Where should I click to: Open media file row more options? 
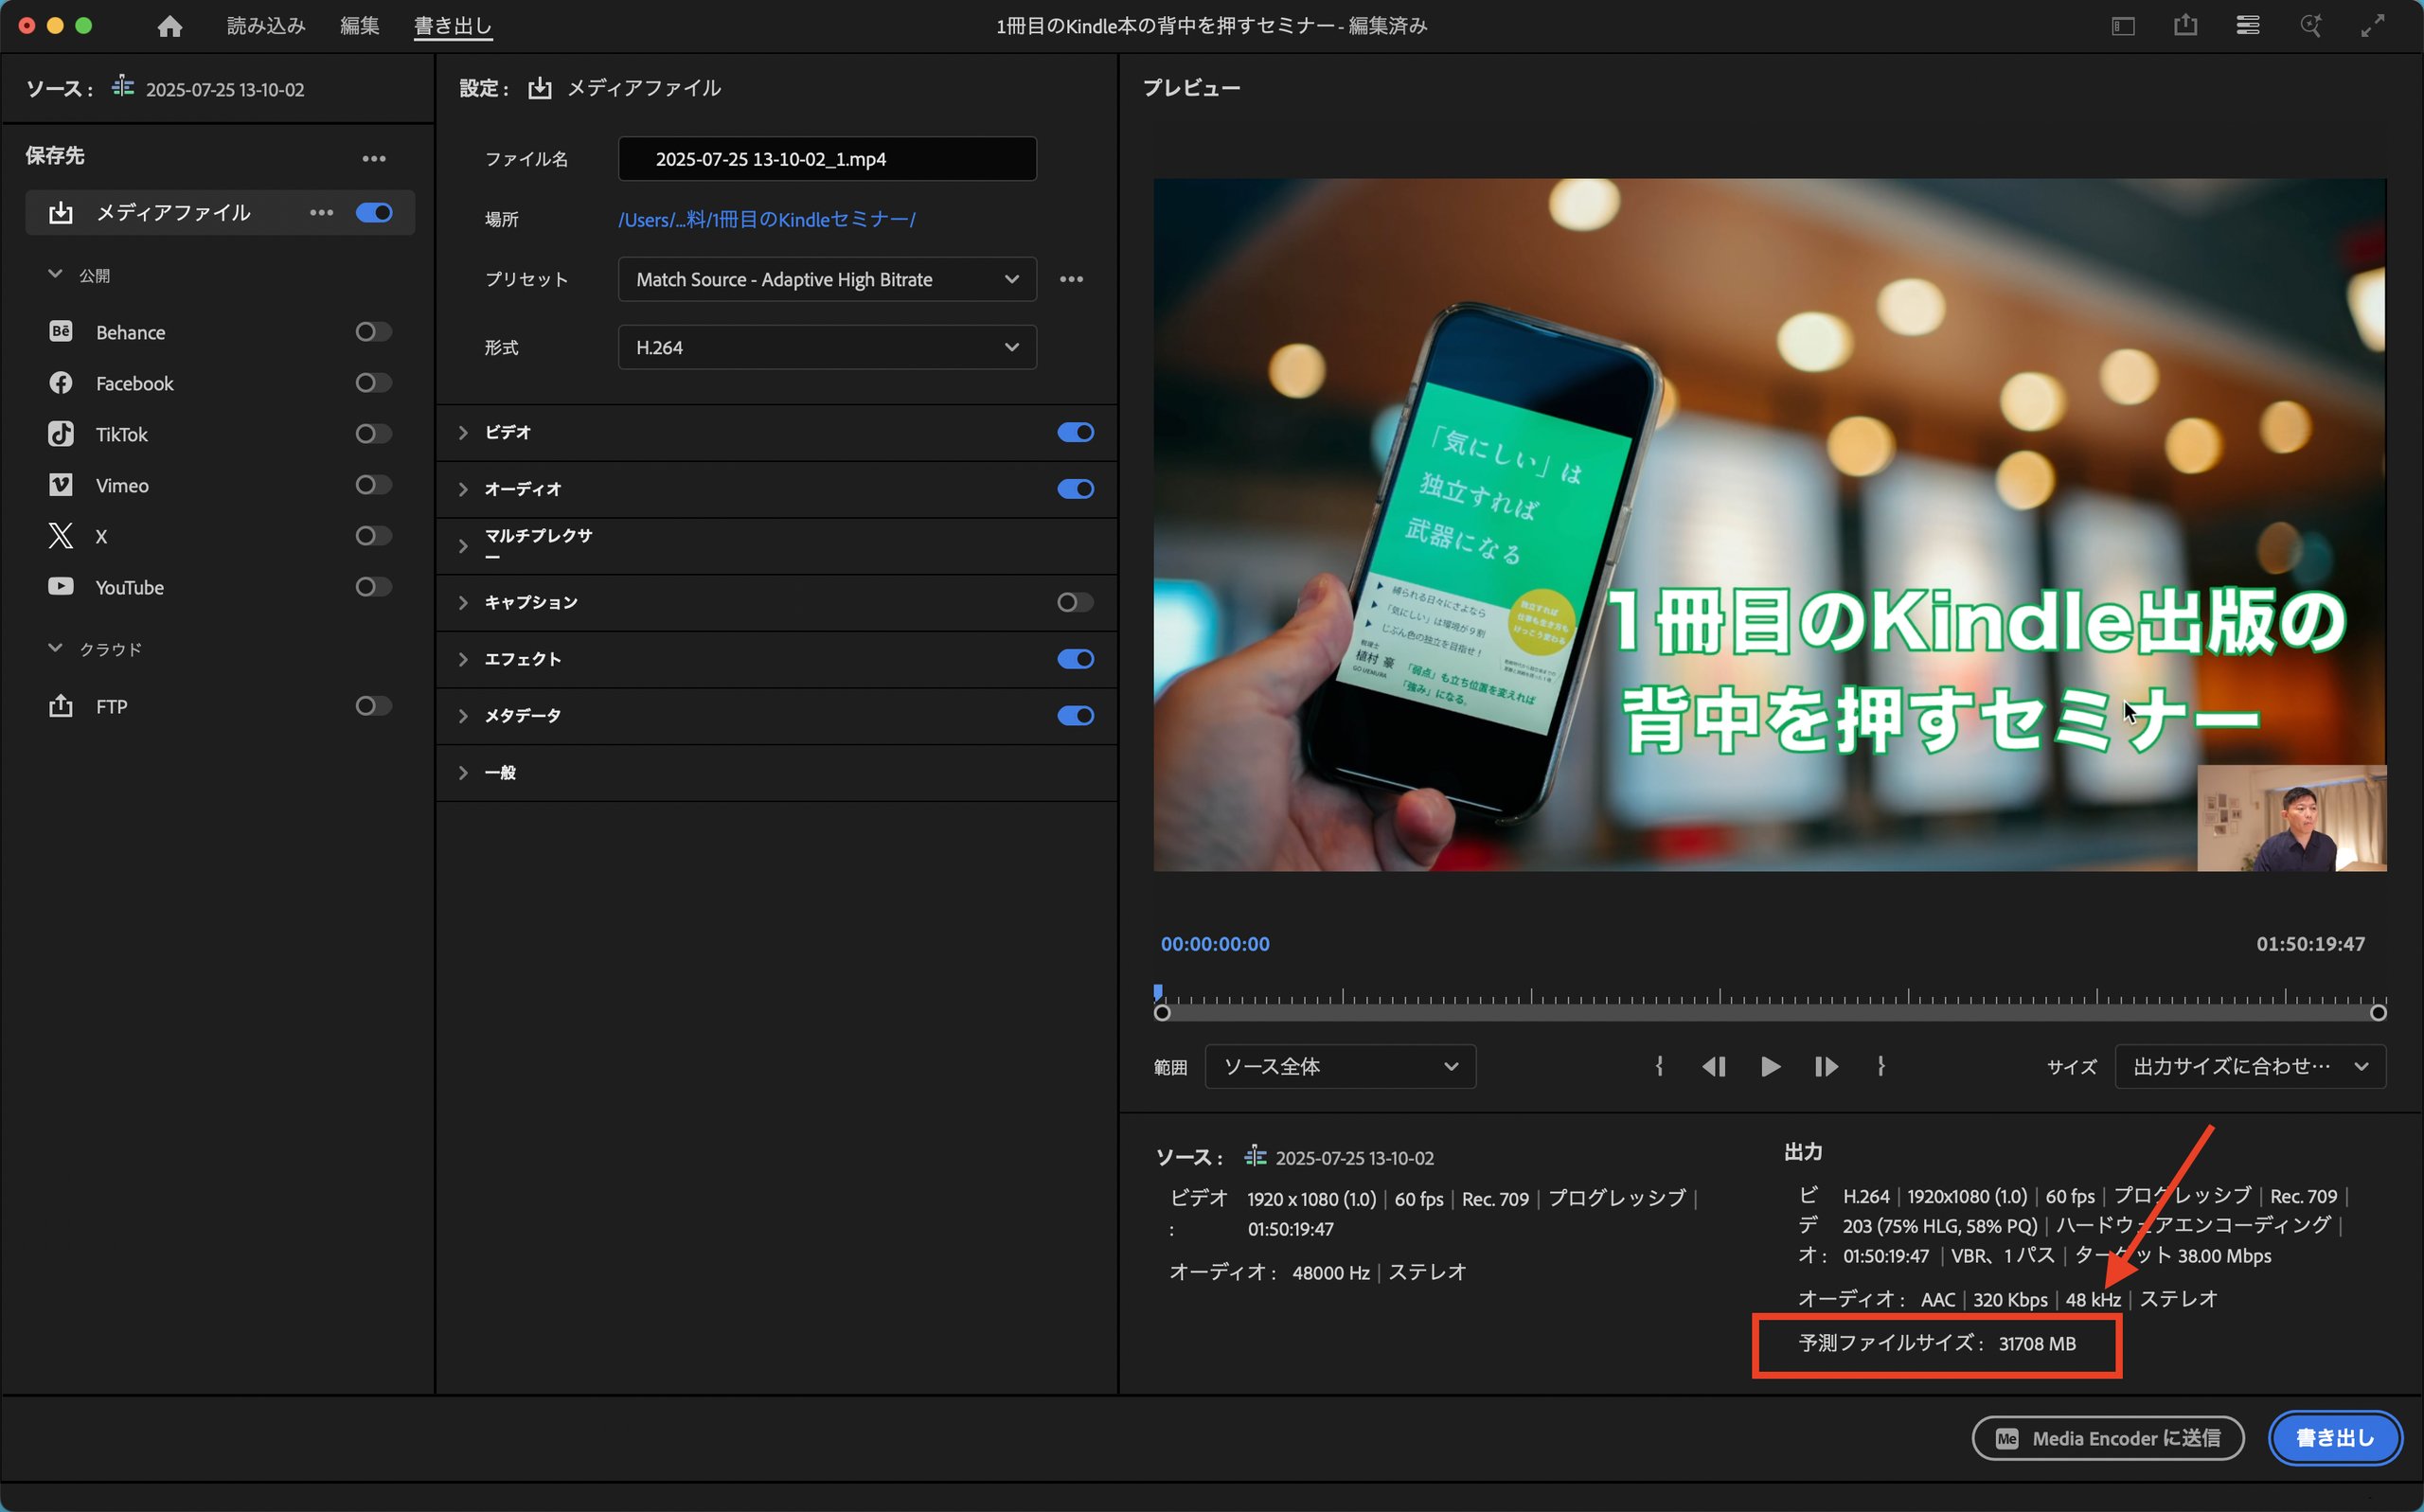point(321,212)
